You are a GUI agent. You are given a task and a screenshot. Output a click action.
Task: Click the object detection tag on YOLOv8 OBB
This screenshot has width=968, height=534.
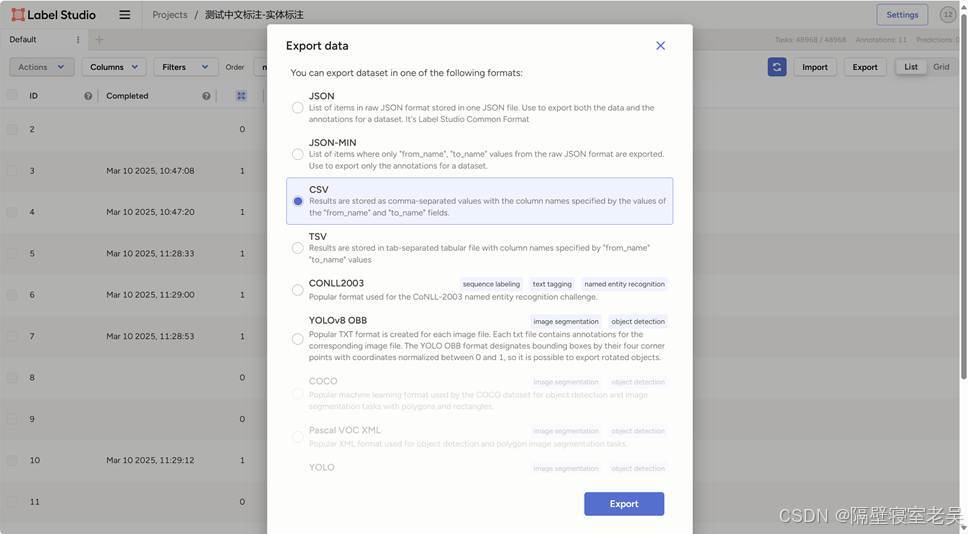tap(638, 321)
